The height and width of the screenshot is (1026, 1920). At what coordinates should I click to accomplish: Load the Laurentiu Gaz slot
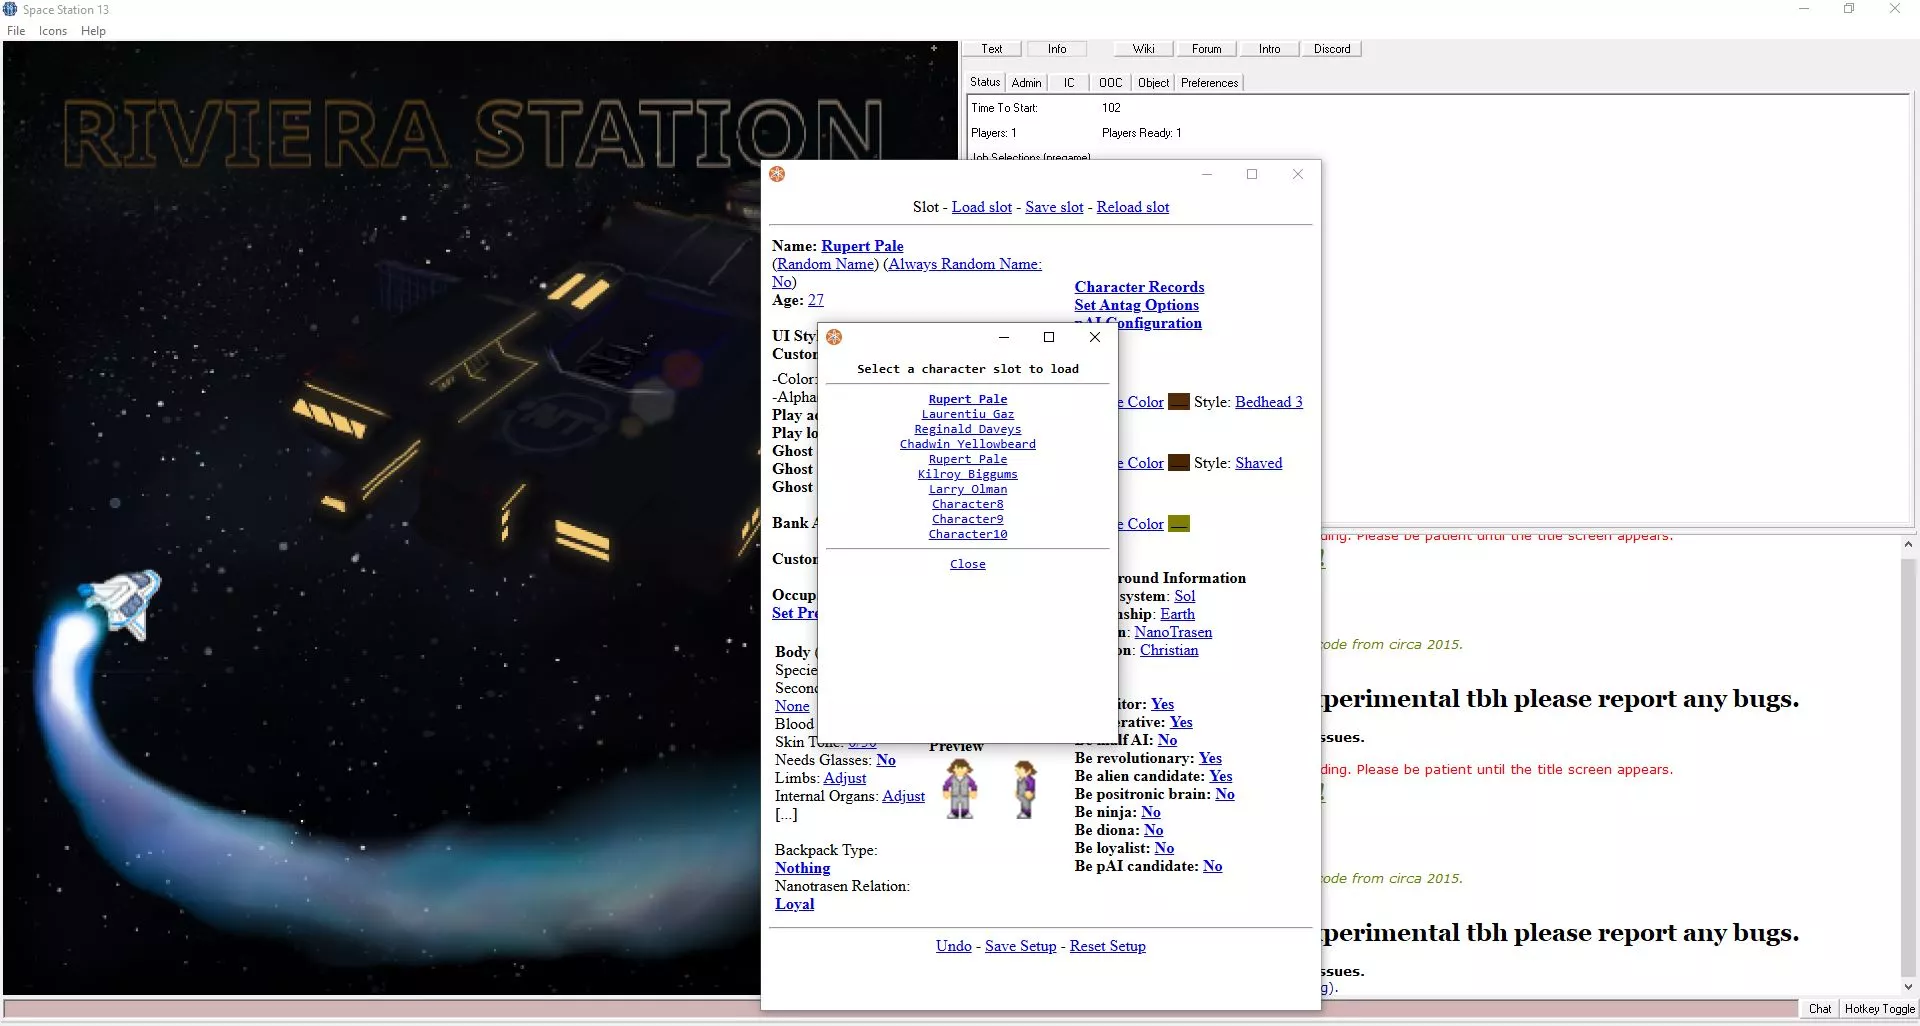[968, 414]
